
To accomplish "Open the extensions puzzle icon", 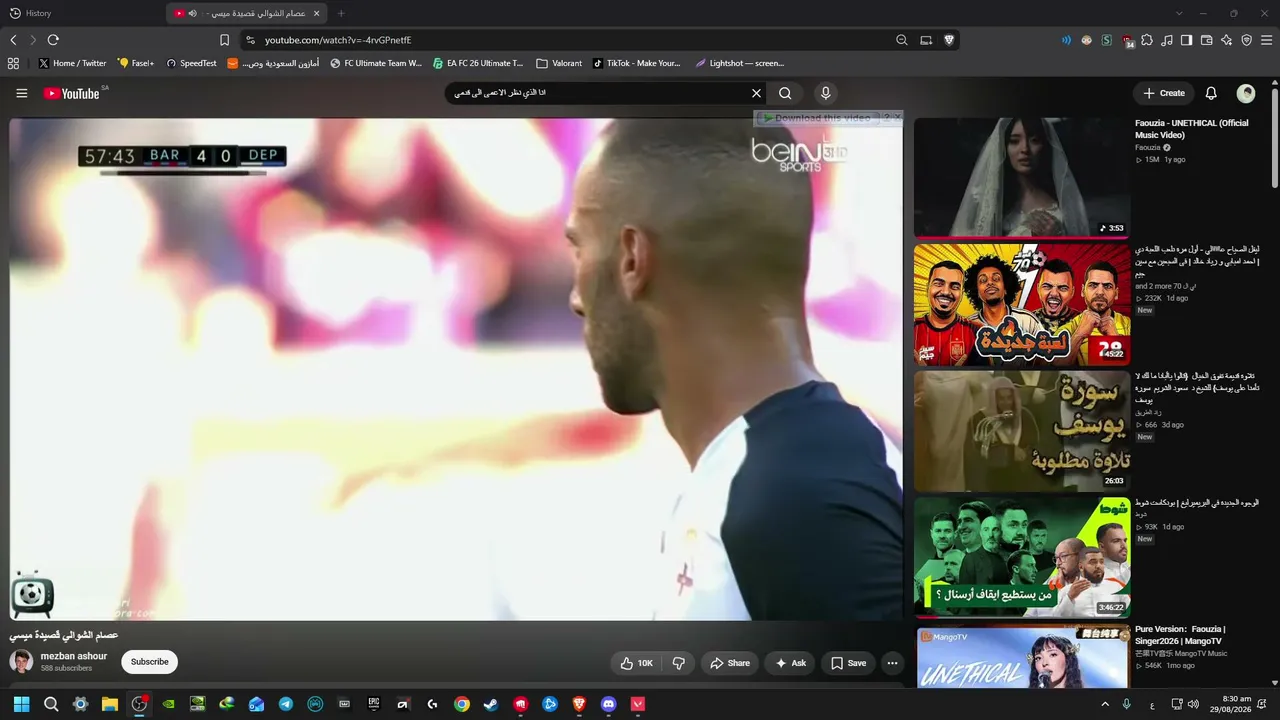I will click(x=1147, y=40).
